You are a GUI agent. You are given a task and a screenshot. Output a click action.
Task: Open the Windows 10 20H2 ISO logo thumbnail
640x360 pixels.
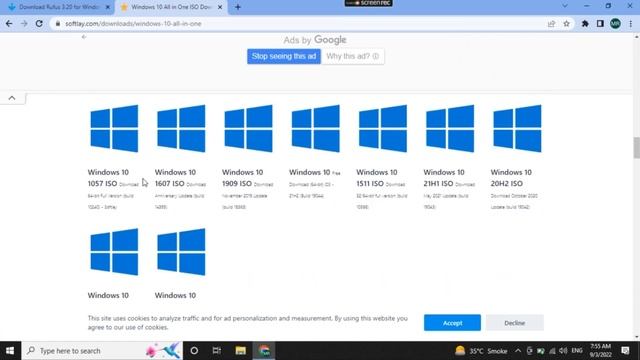tap(517, 128)
